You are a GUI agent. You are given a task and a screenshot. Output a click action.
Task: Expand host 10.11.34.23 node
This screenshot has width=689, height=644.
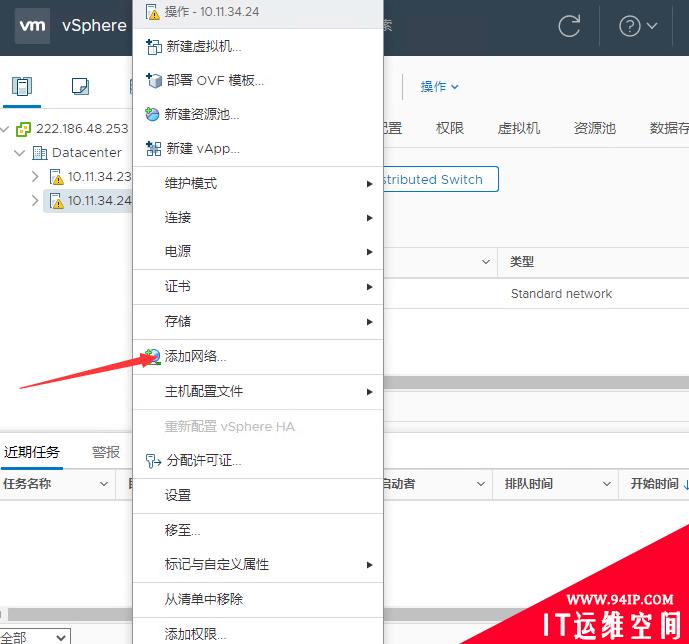click(35, 177)
